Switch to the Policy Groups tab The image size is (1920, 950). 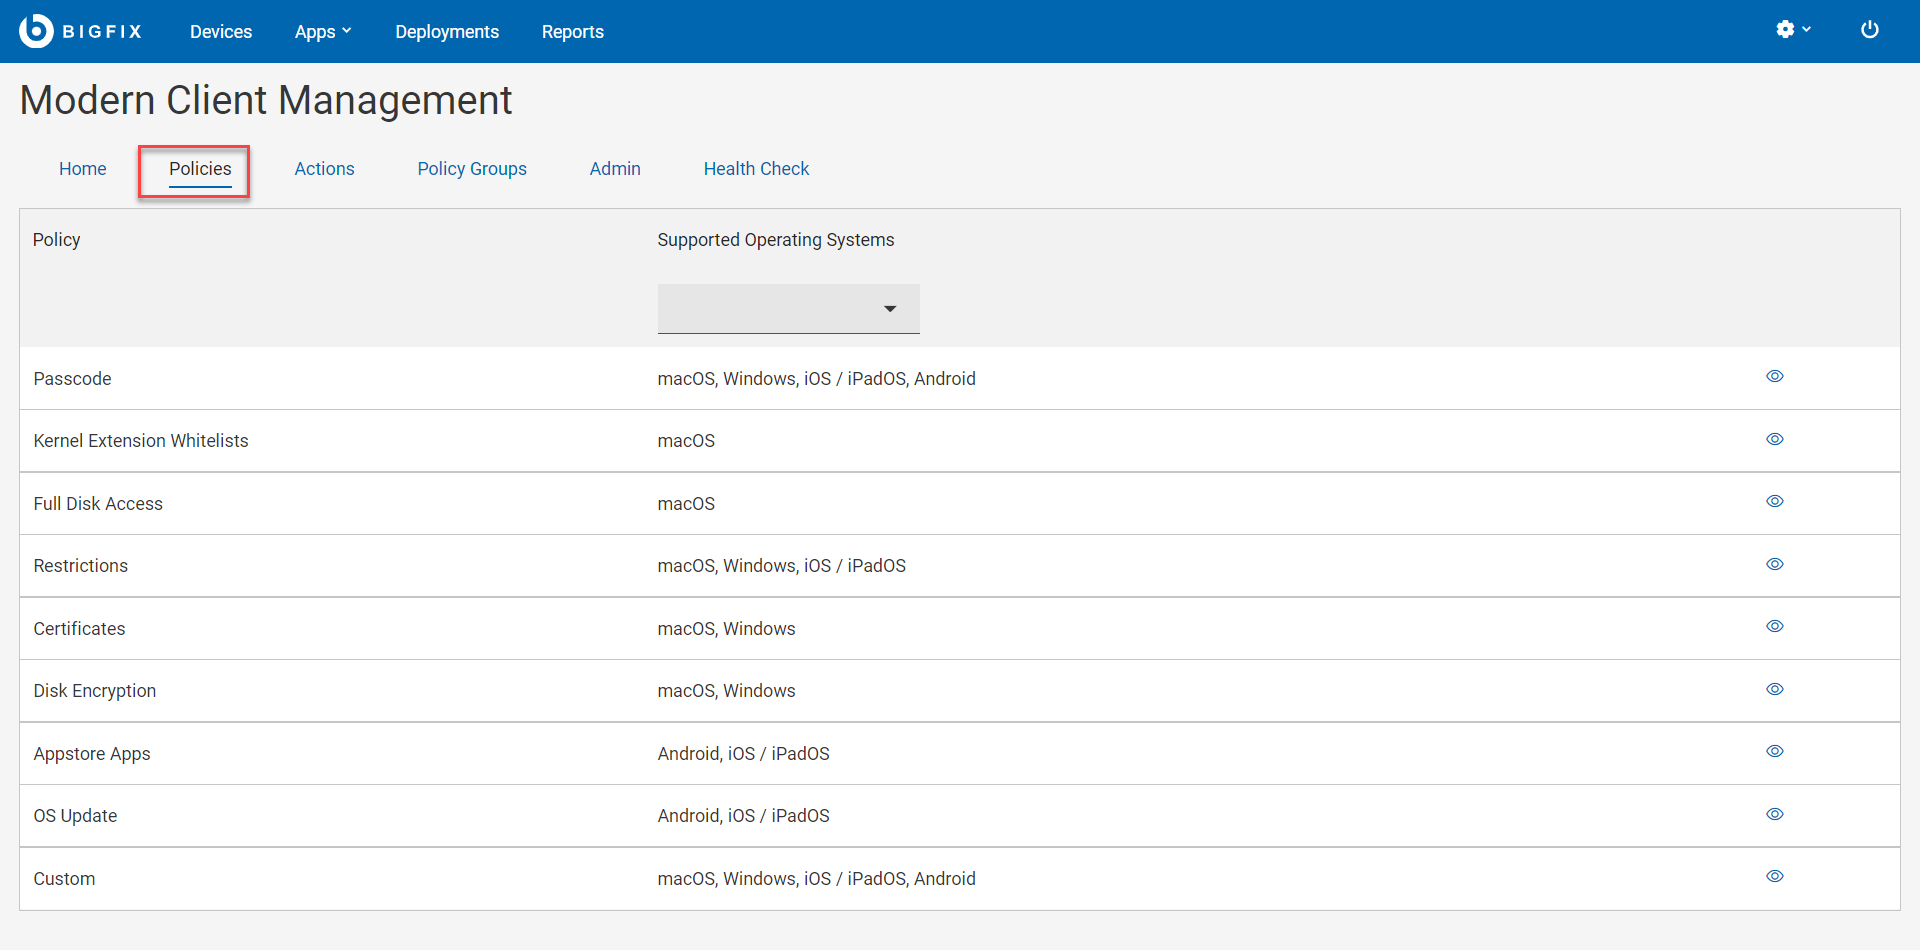[472, 169]
